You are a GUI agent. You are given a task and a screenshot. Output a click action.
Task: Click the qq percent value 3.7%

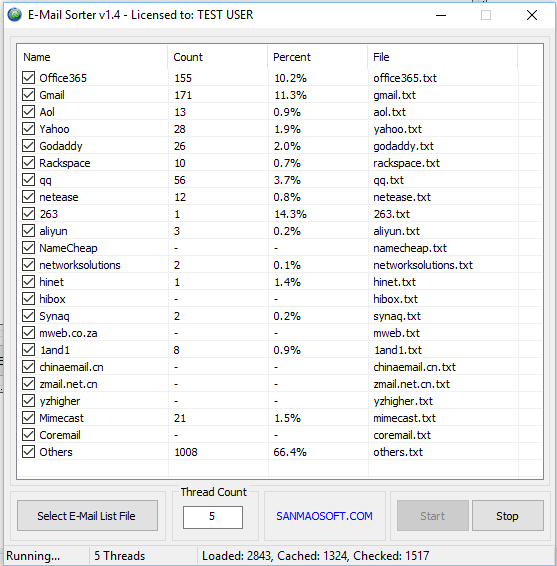tap(287, 180)
